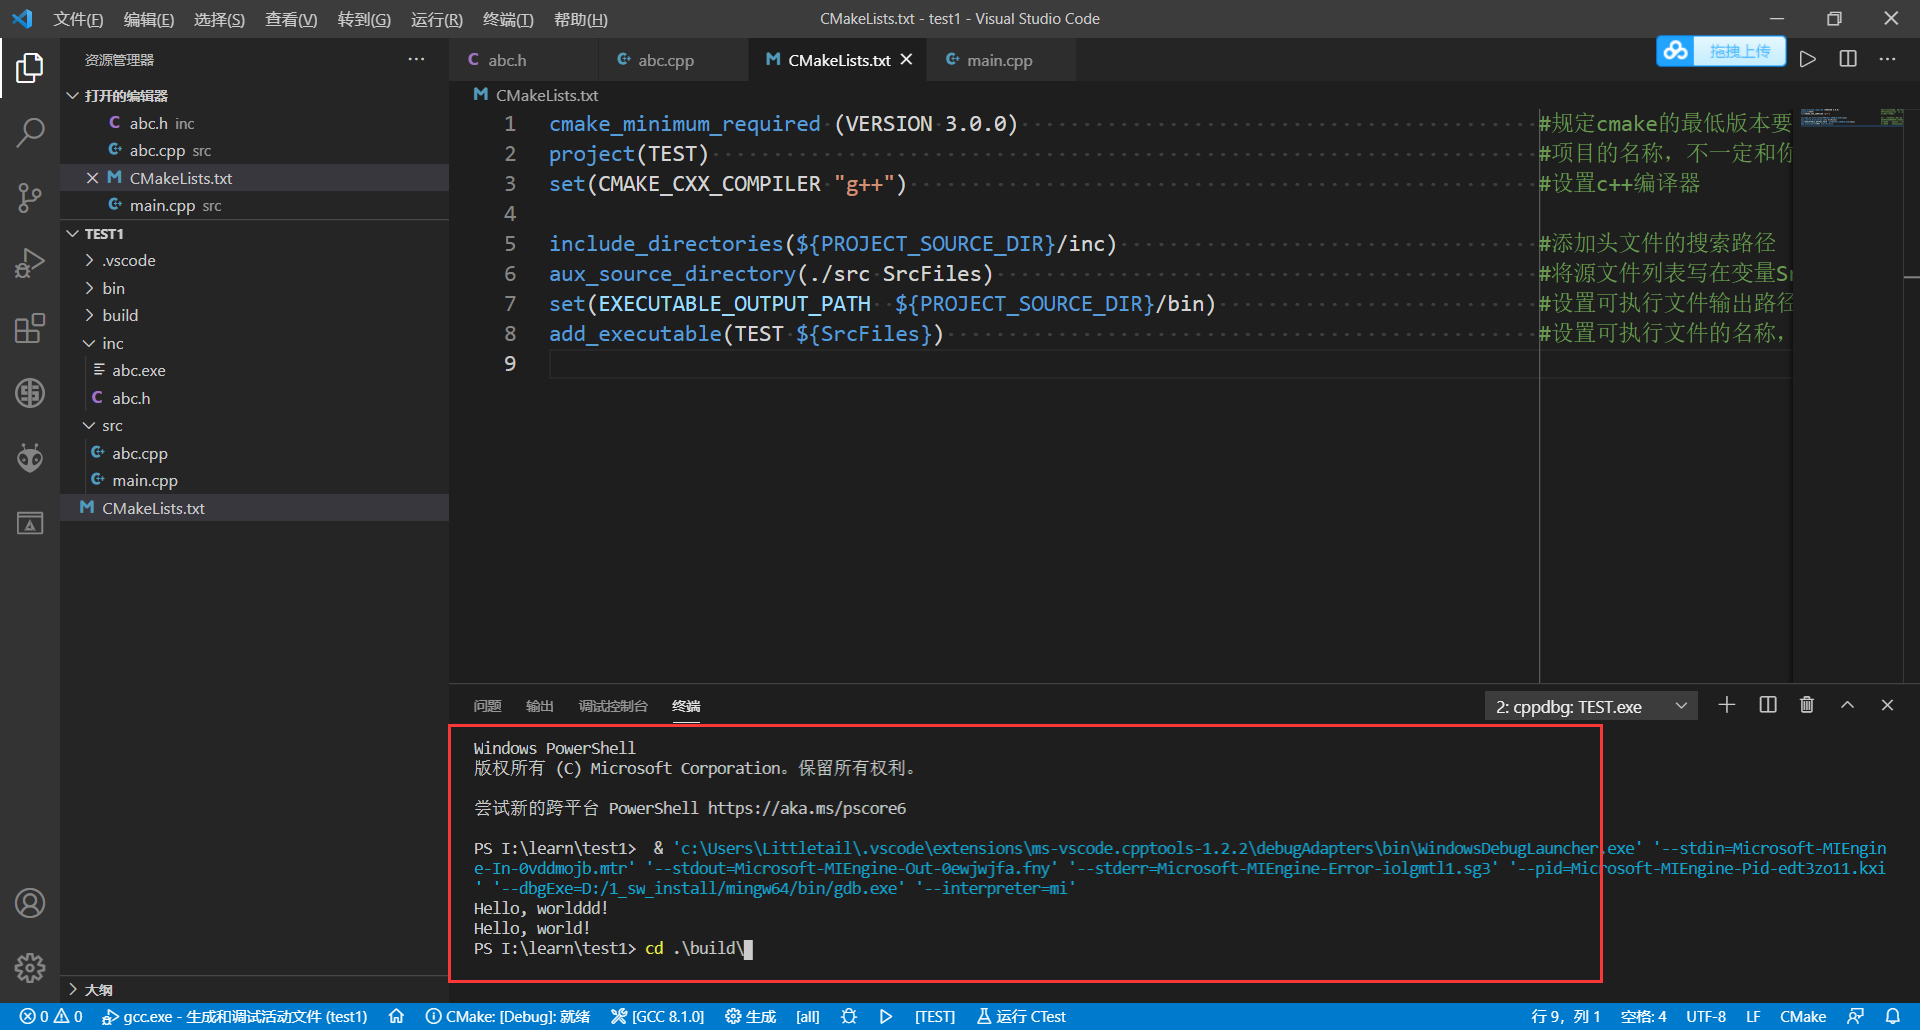Image resolution: width=1920 pixels, height=1030 pixels.
Task: Close the bottom terminal panel
Action: coord(1887,705)
